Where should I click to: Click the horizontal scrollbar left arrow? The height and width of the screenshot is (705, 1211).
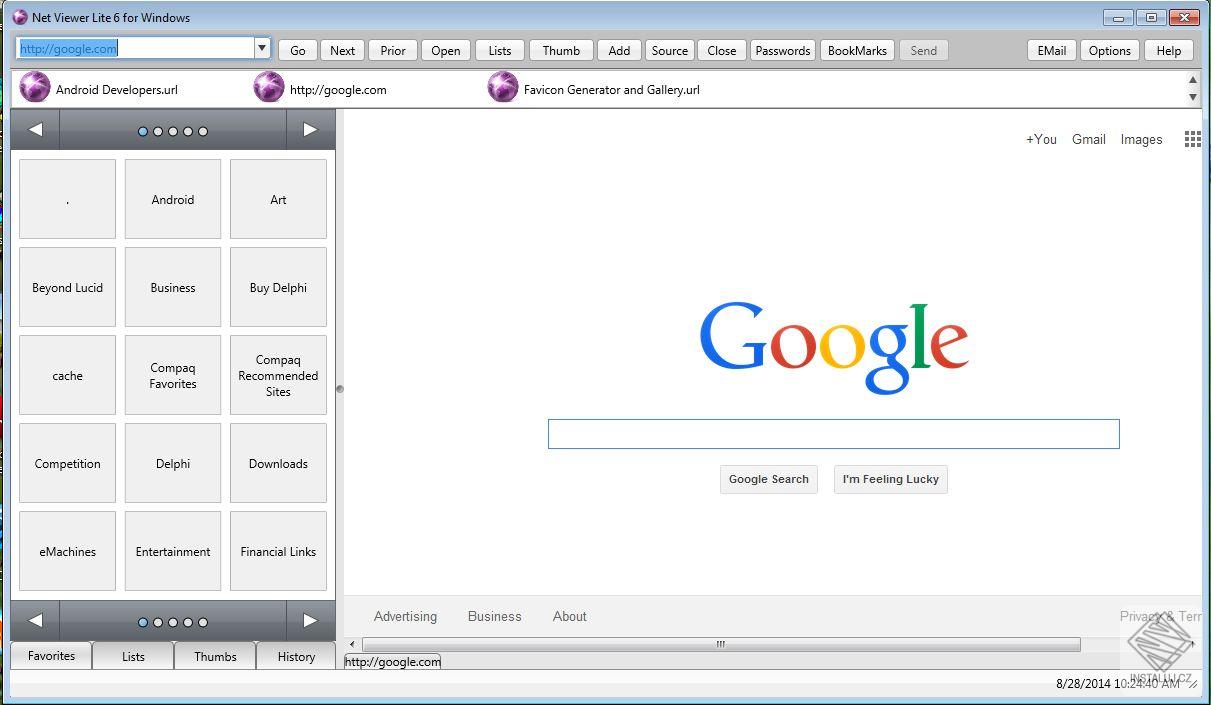[x=351, y=644]
